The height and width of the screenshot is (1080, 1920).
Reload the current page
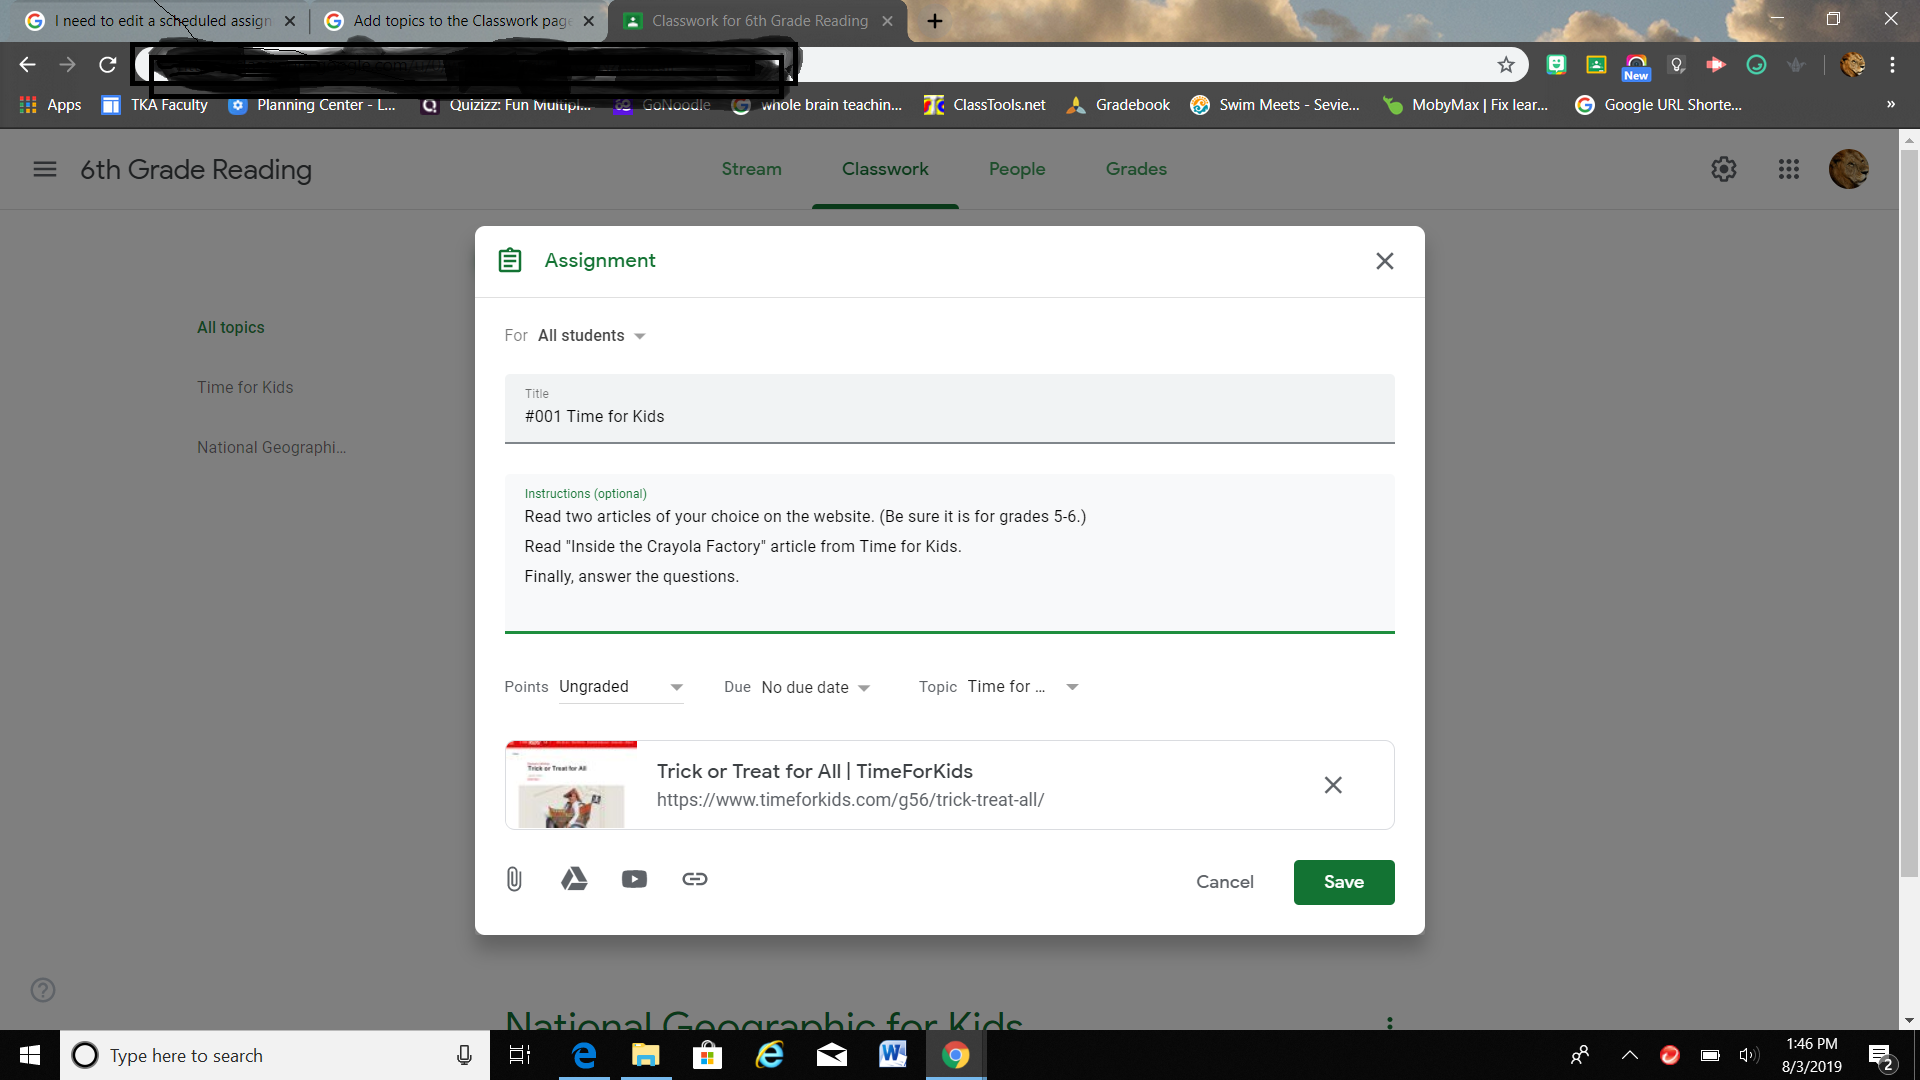coord(107,64)
